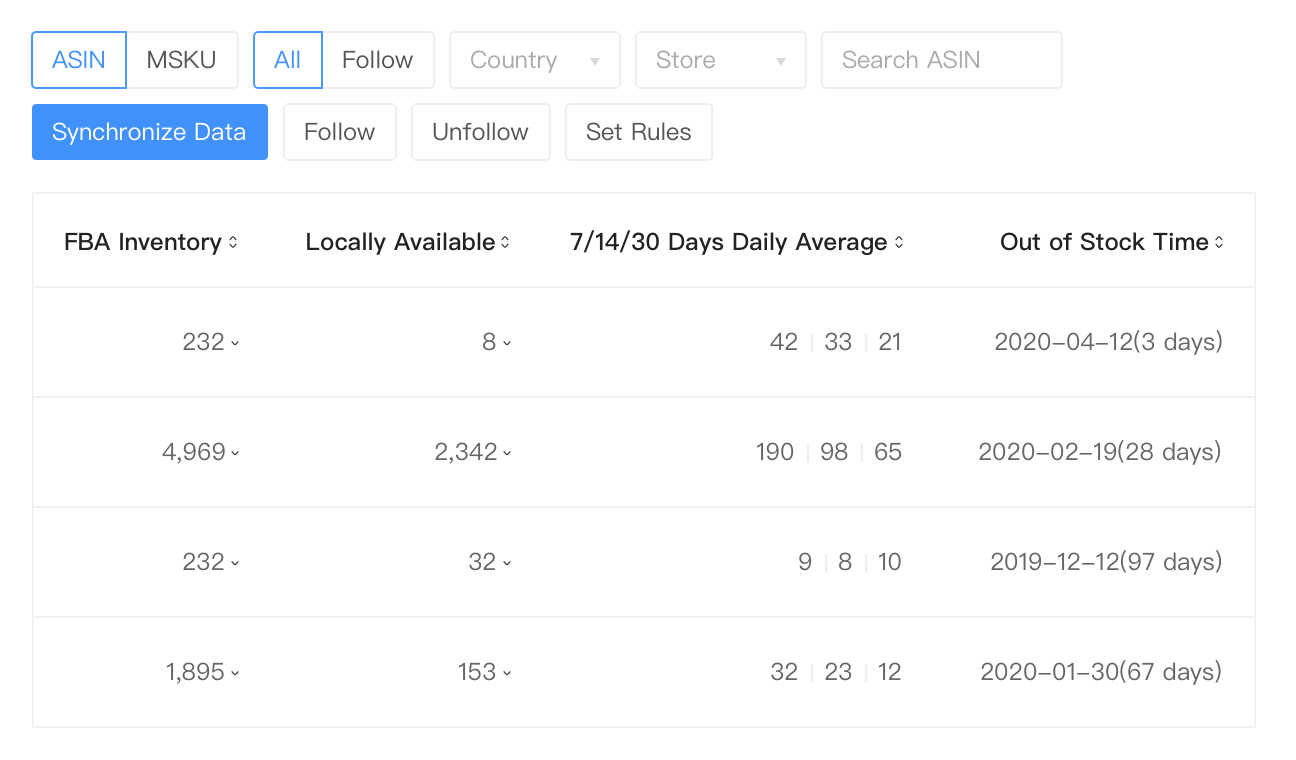Screen dimensions: 1296x760
Task: Focus the Search ASIN field
Action: pyautogui.click(x=942, y=60)
